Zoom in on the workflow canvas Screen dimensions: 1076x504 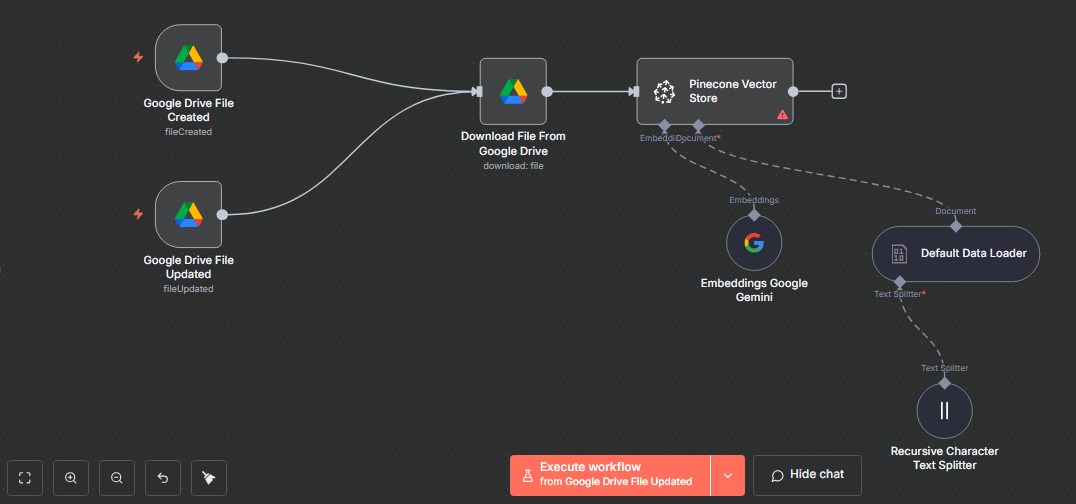coord(71,477)
